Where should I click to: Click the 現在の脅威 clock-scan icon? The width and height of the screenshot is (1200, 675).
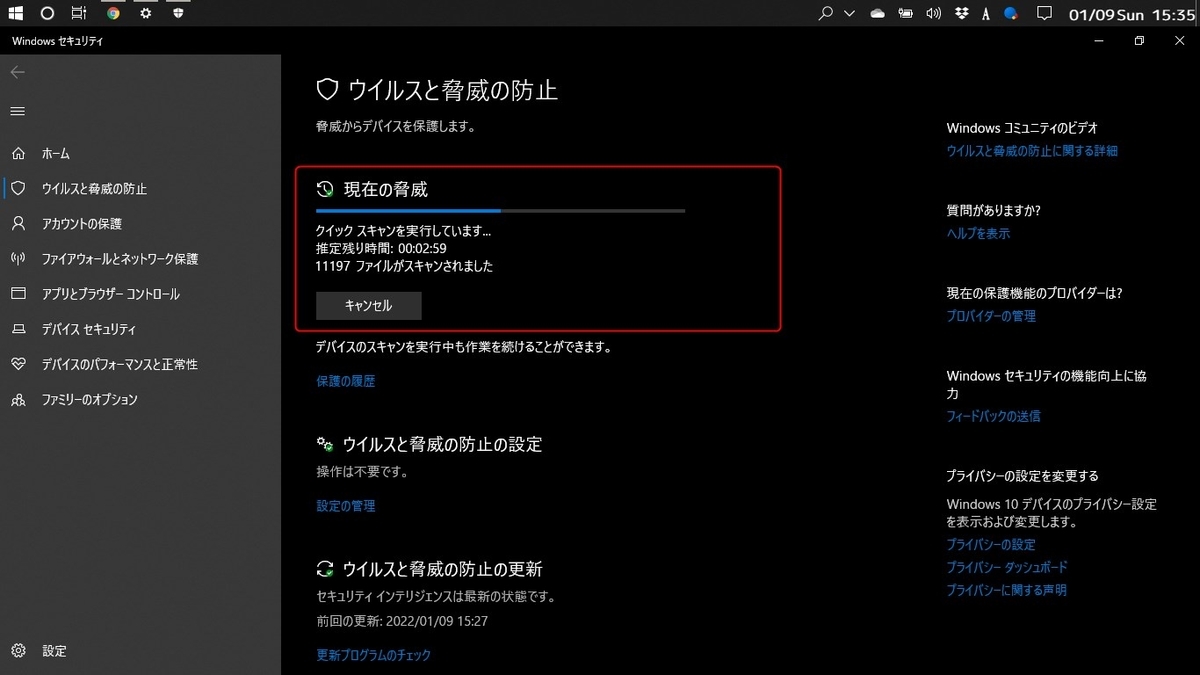[x=325, y=189]
